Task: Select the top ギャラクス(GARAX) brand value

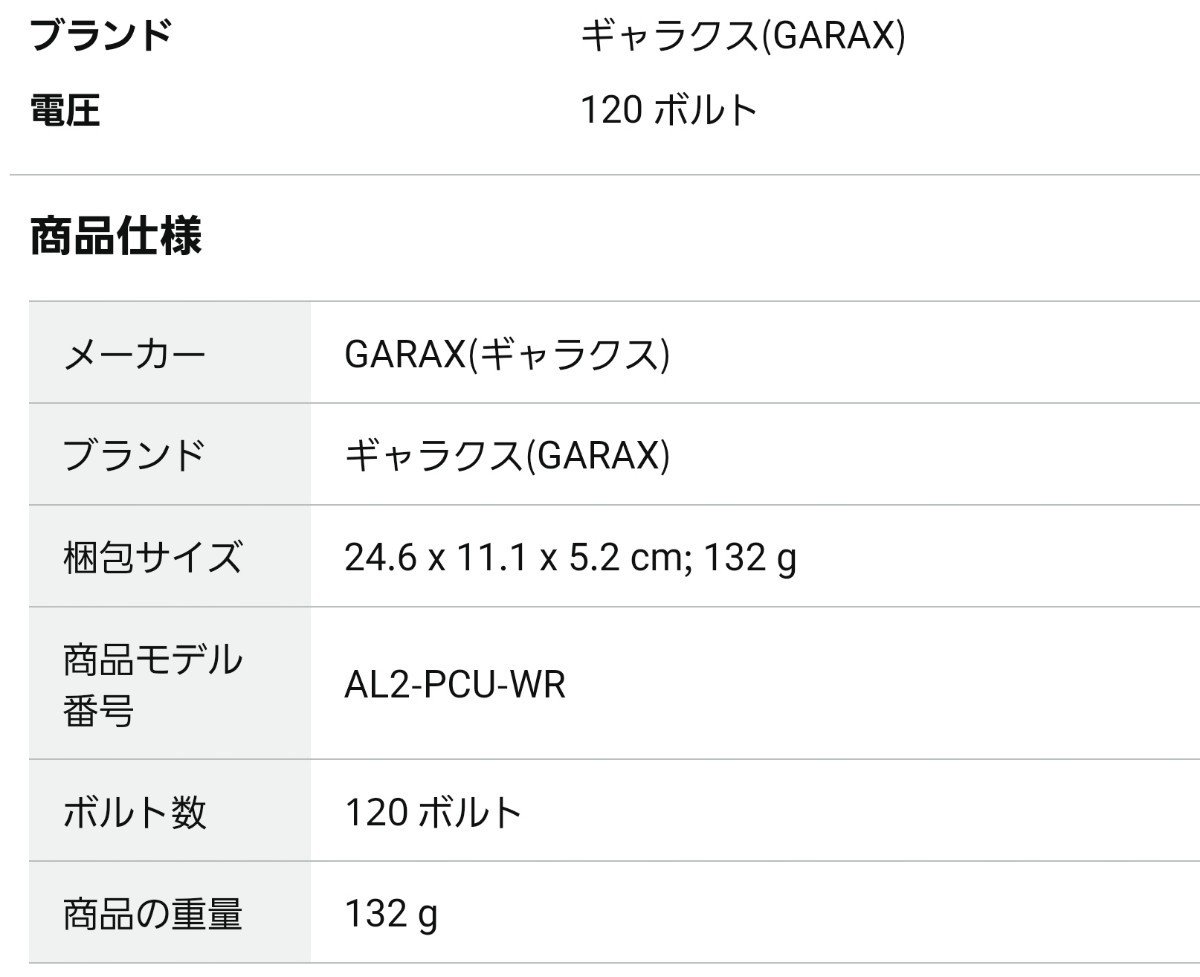Action: point(742,36)
